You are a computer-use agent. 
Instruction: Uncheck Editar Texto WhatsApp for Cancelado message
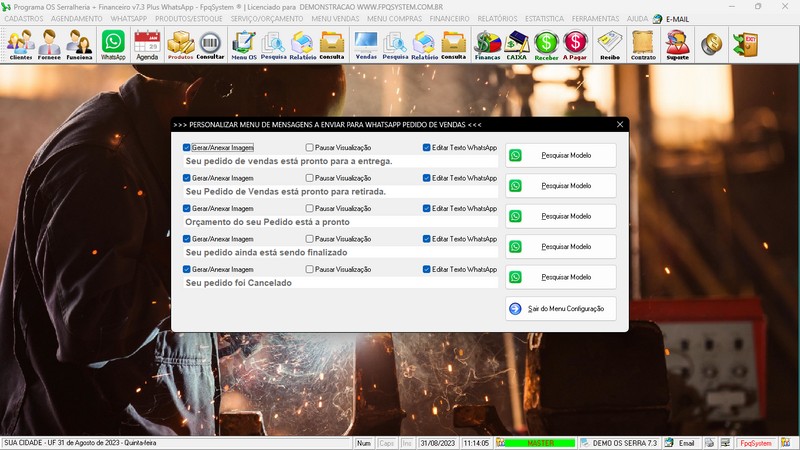point(427,269)
